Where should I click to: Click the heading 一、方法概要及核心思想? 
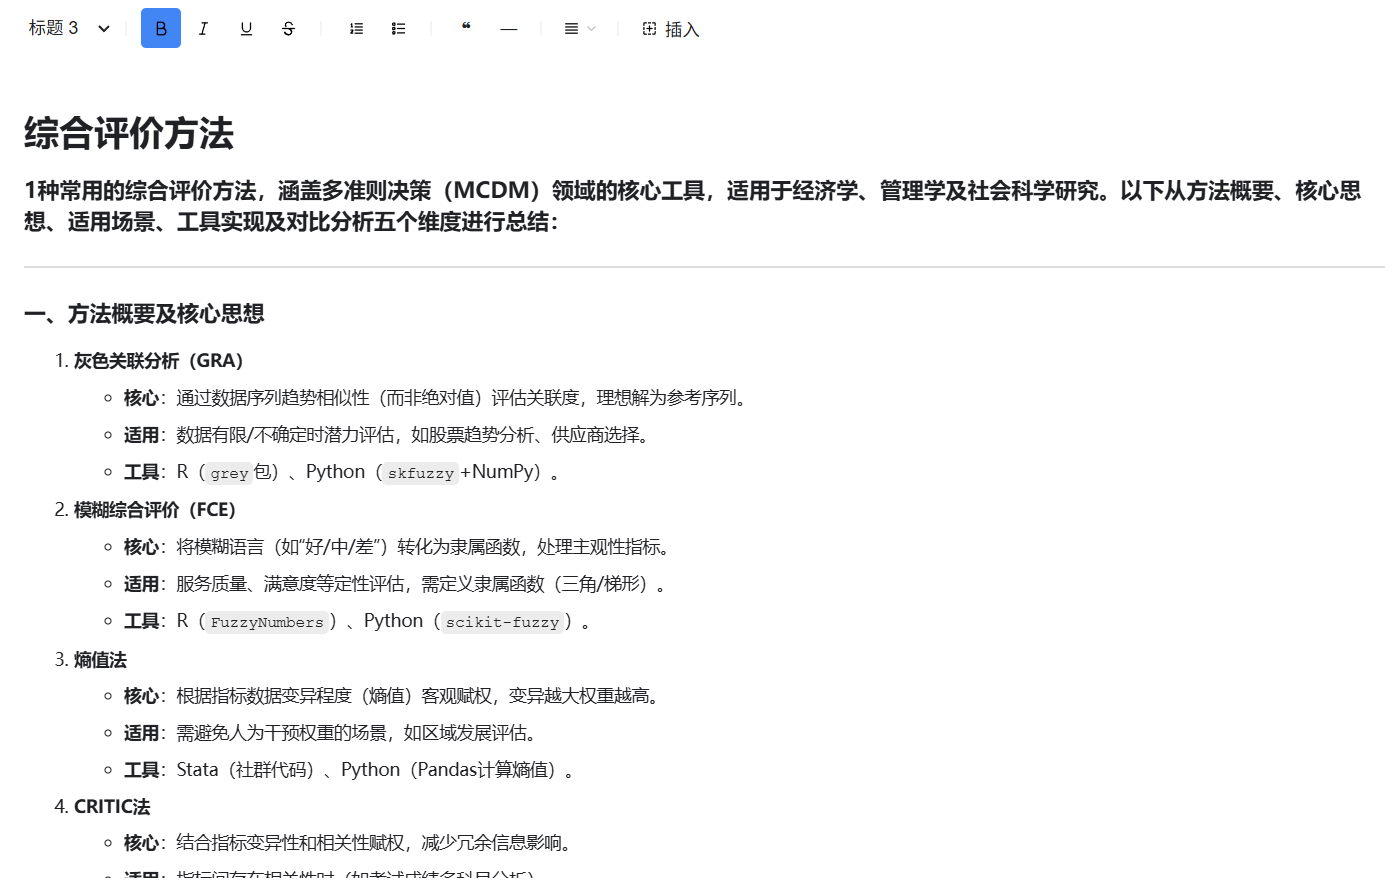(144, 314)
